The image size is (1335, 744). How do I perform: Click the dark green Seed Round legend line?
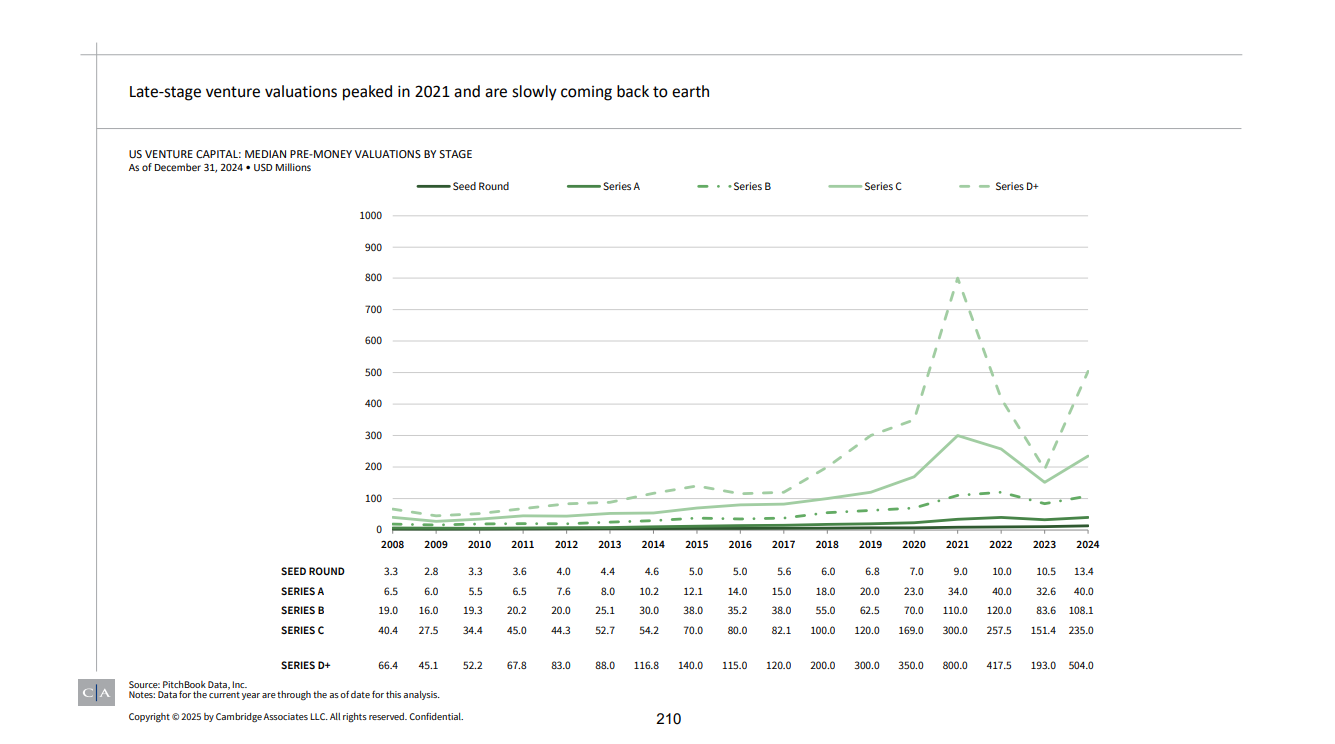click(433, 187)
